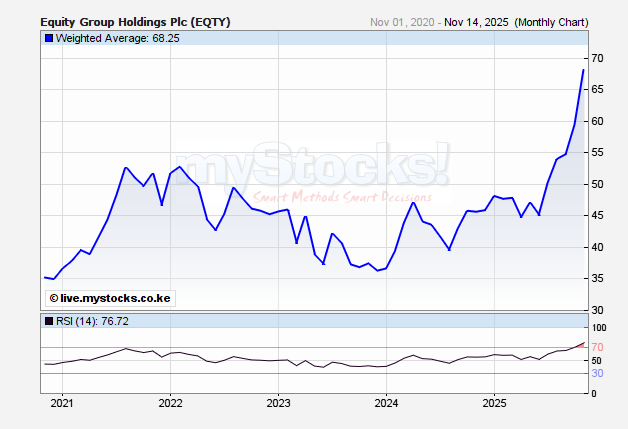Select the 2024 time axis label
The height and width of the screenshot is (429, 628).
(386, 403)
